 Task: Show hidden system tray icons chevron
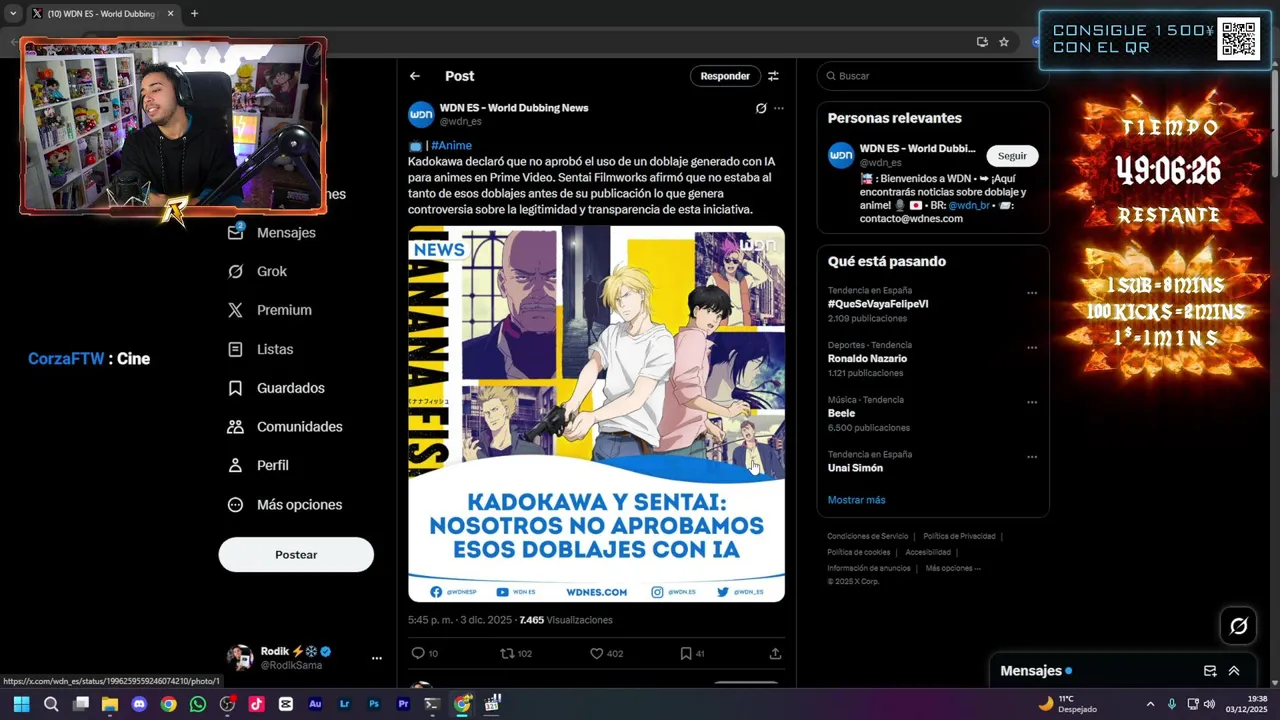1150,704
